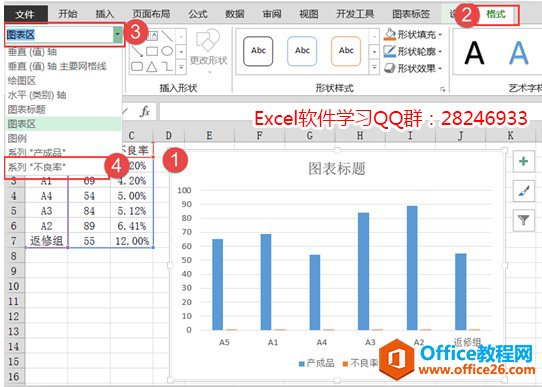Screen dimensions: 542x387
Task: Choose 绘图区 in the element list
Action: (x=21, y=81)
